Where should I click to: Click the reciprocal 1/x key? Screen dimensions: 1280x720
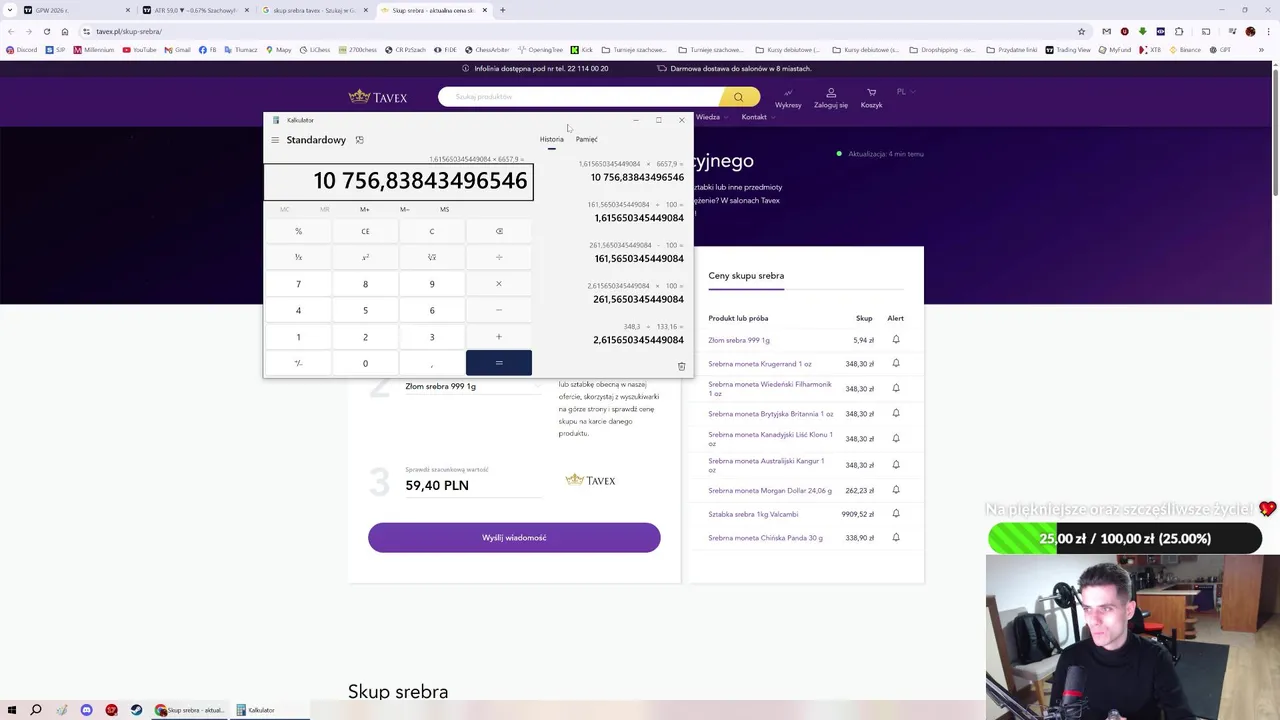[298, 257]
